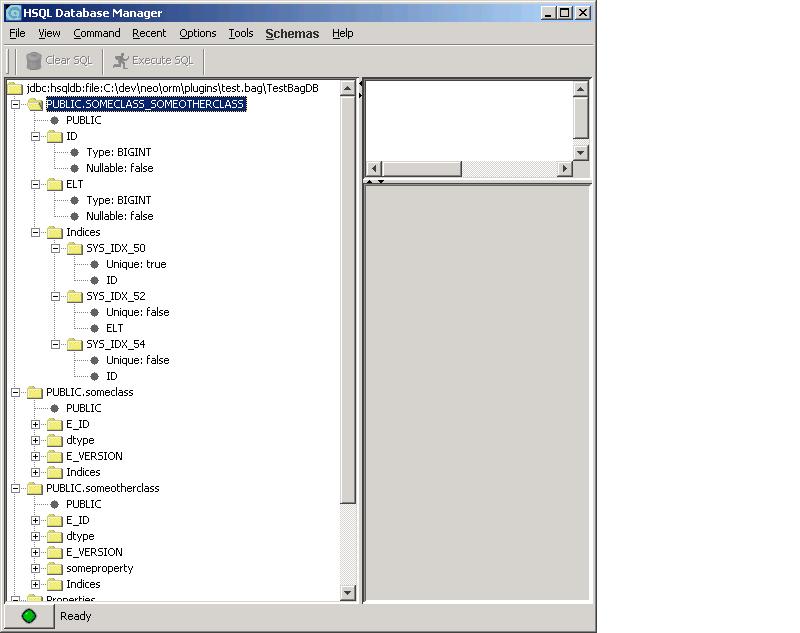The width and height of the screenshot is (800, 633).
Task: Click the HSQL Database Manager title bar icon
Action: click(13, 13)
